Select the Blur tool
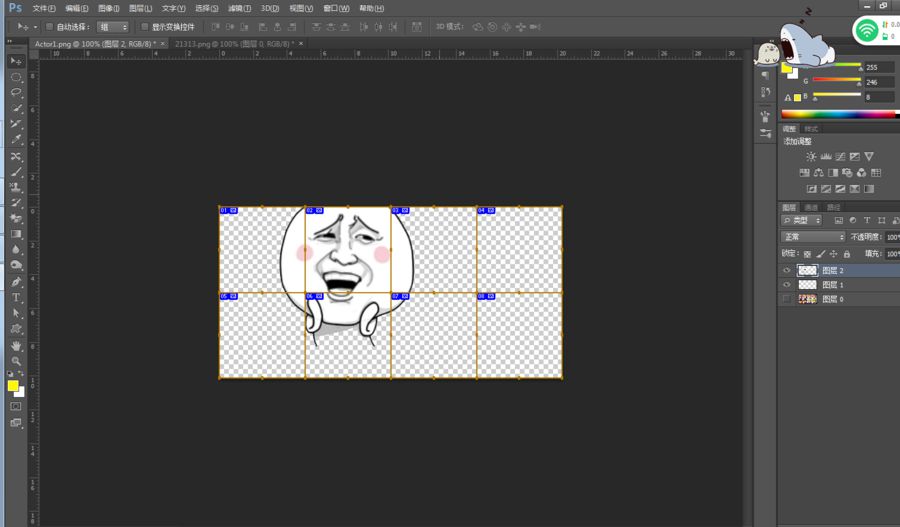 [x=15, y=250]
